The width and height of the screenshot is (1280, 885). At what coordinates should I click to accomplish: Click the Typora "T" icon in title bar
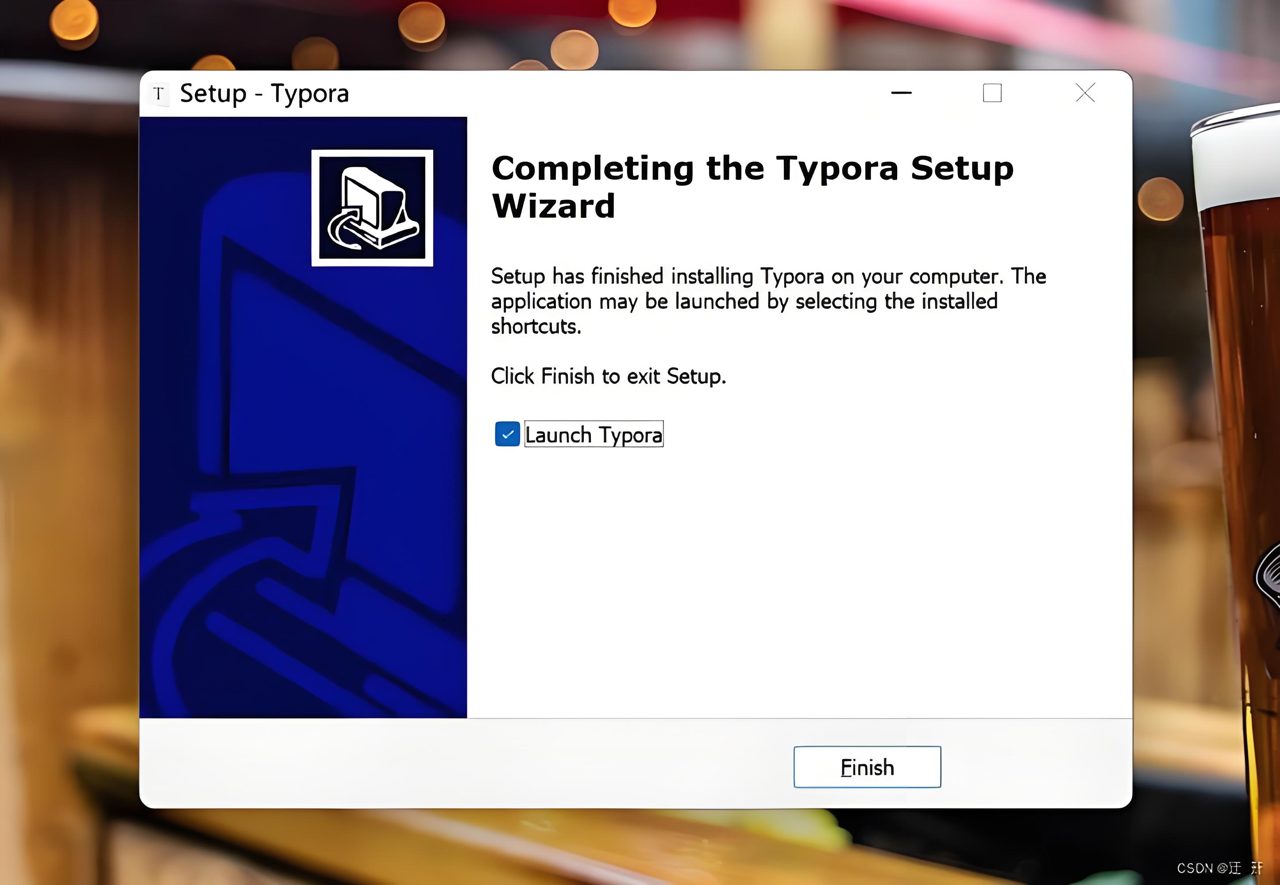pyautogui.click(x=158, y=94)
